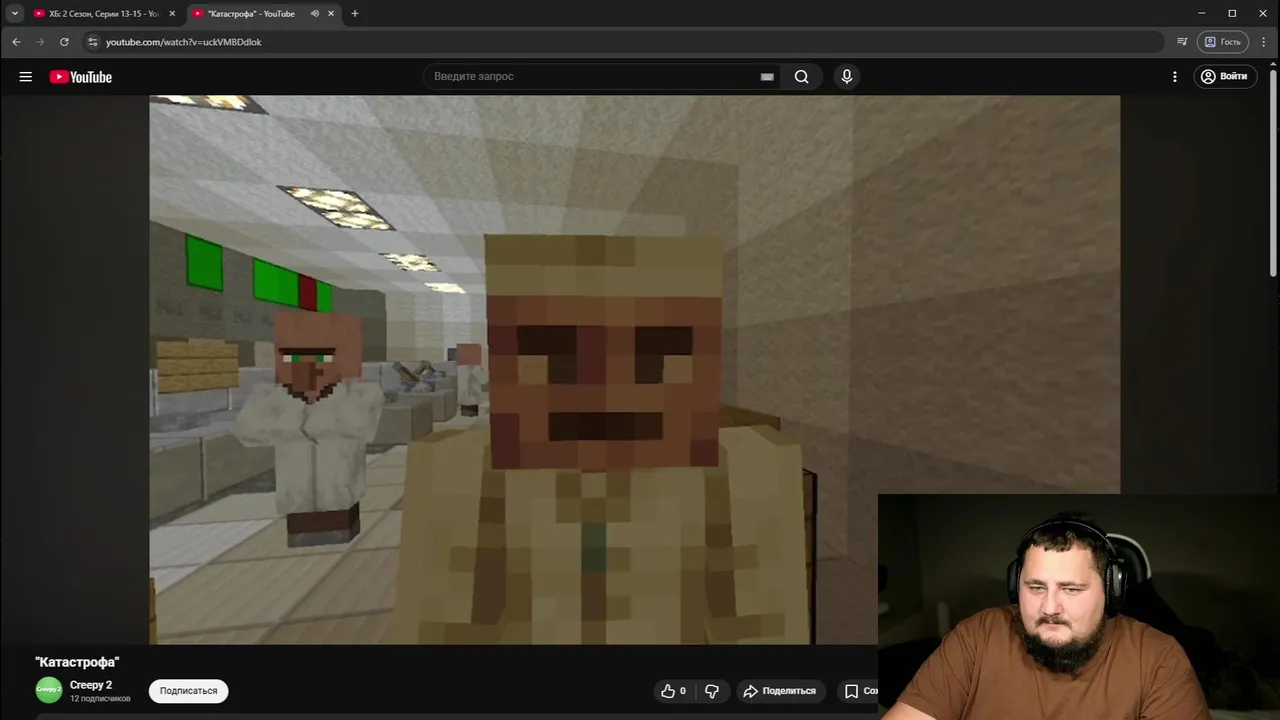Minimize the Chrome window

point(1201,13)
